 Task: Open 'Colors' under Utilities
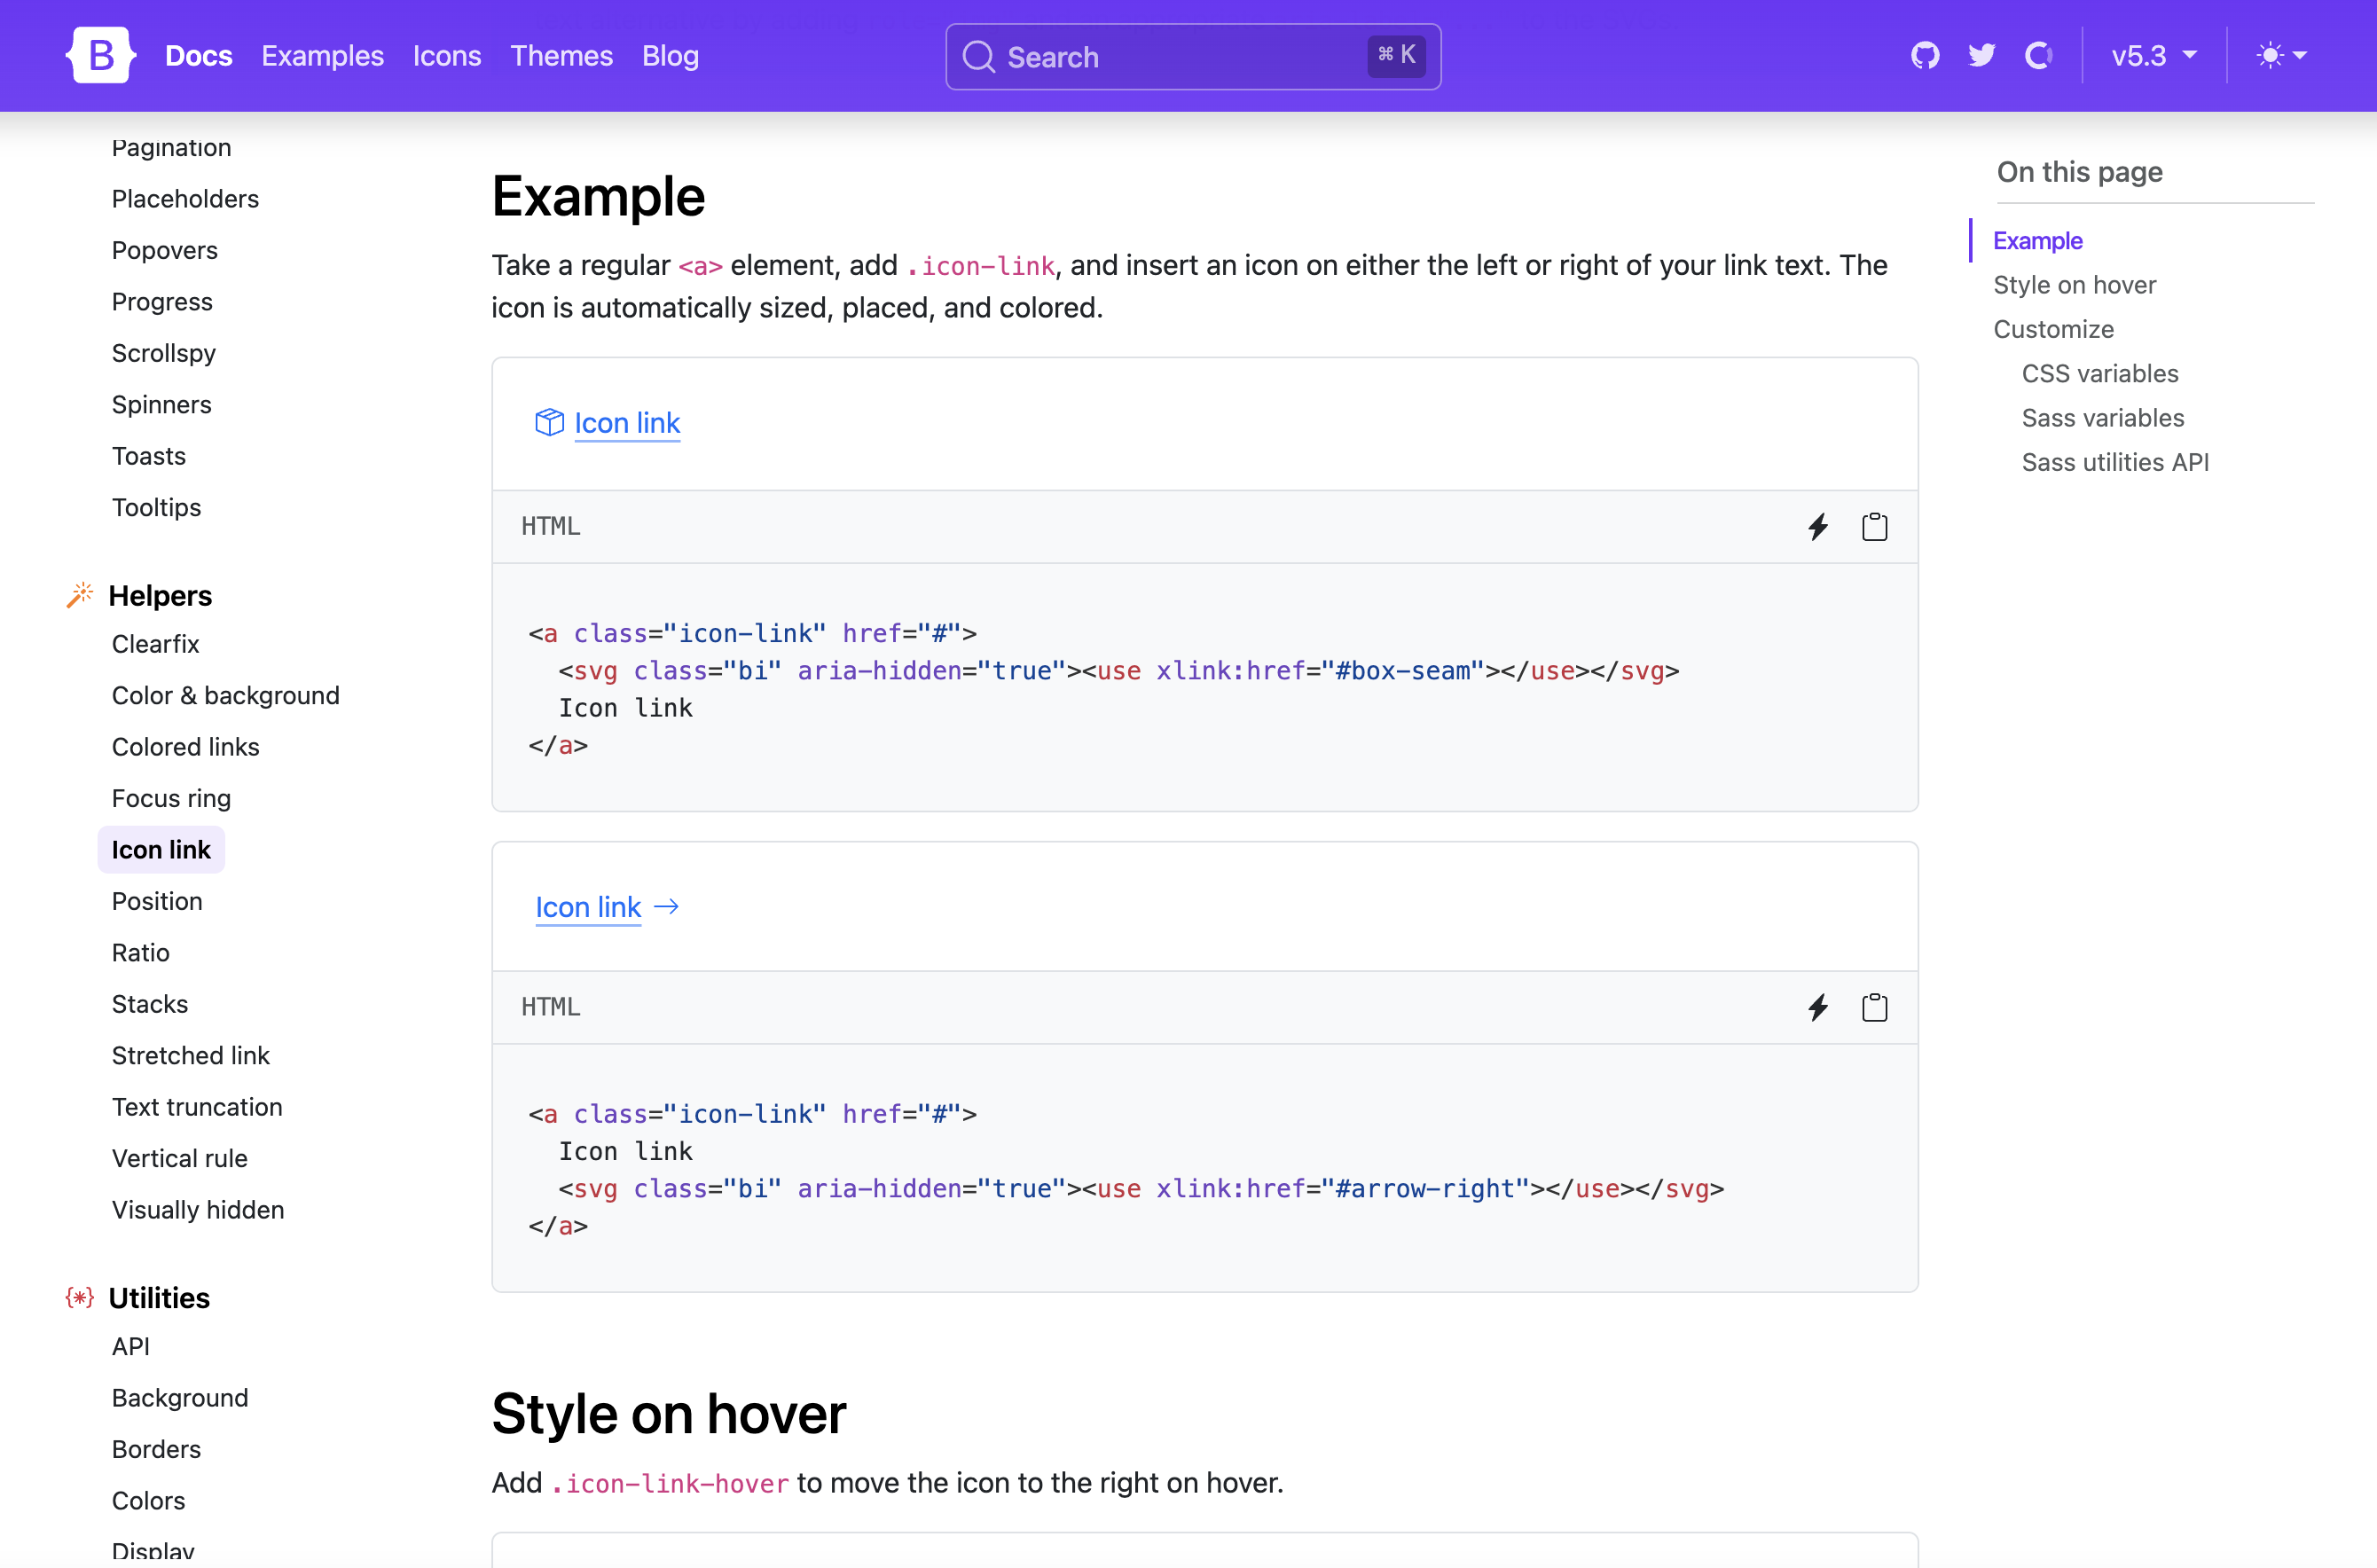148,1500
